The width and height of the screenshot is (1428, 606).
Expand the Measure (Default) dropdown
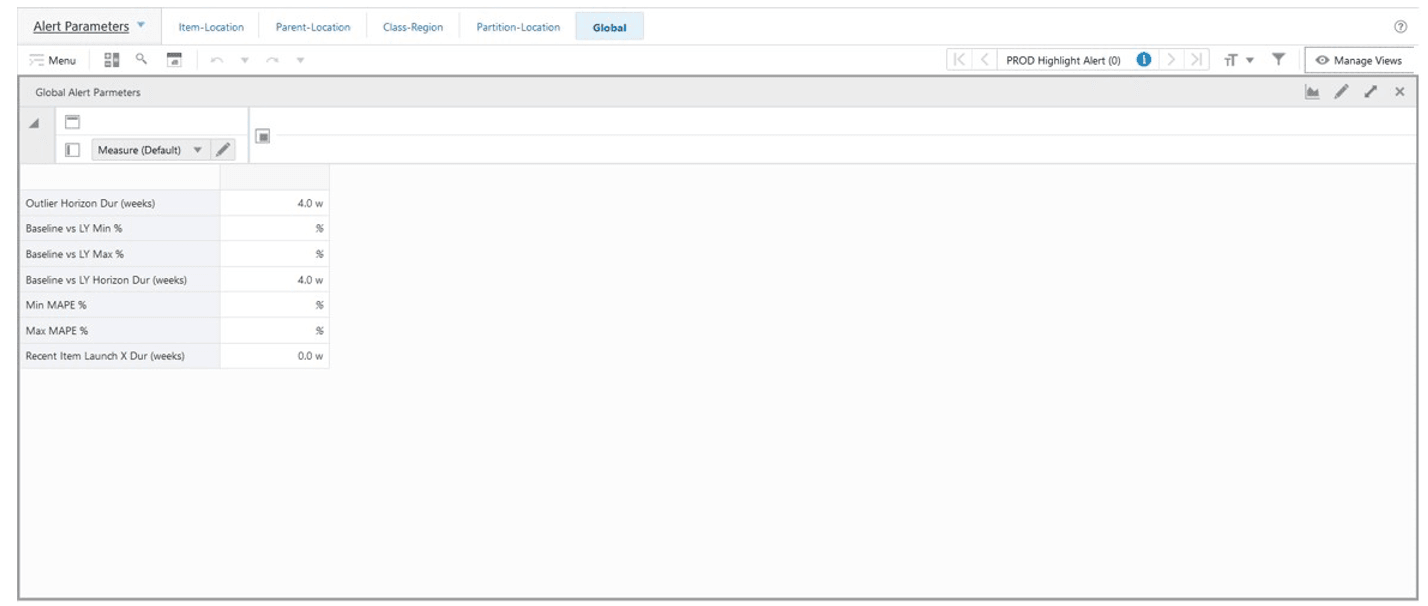(x=198, y=149)
